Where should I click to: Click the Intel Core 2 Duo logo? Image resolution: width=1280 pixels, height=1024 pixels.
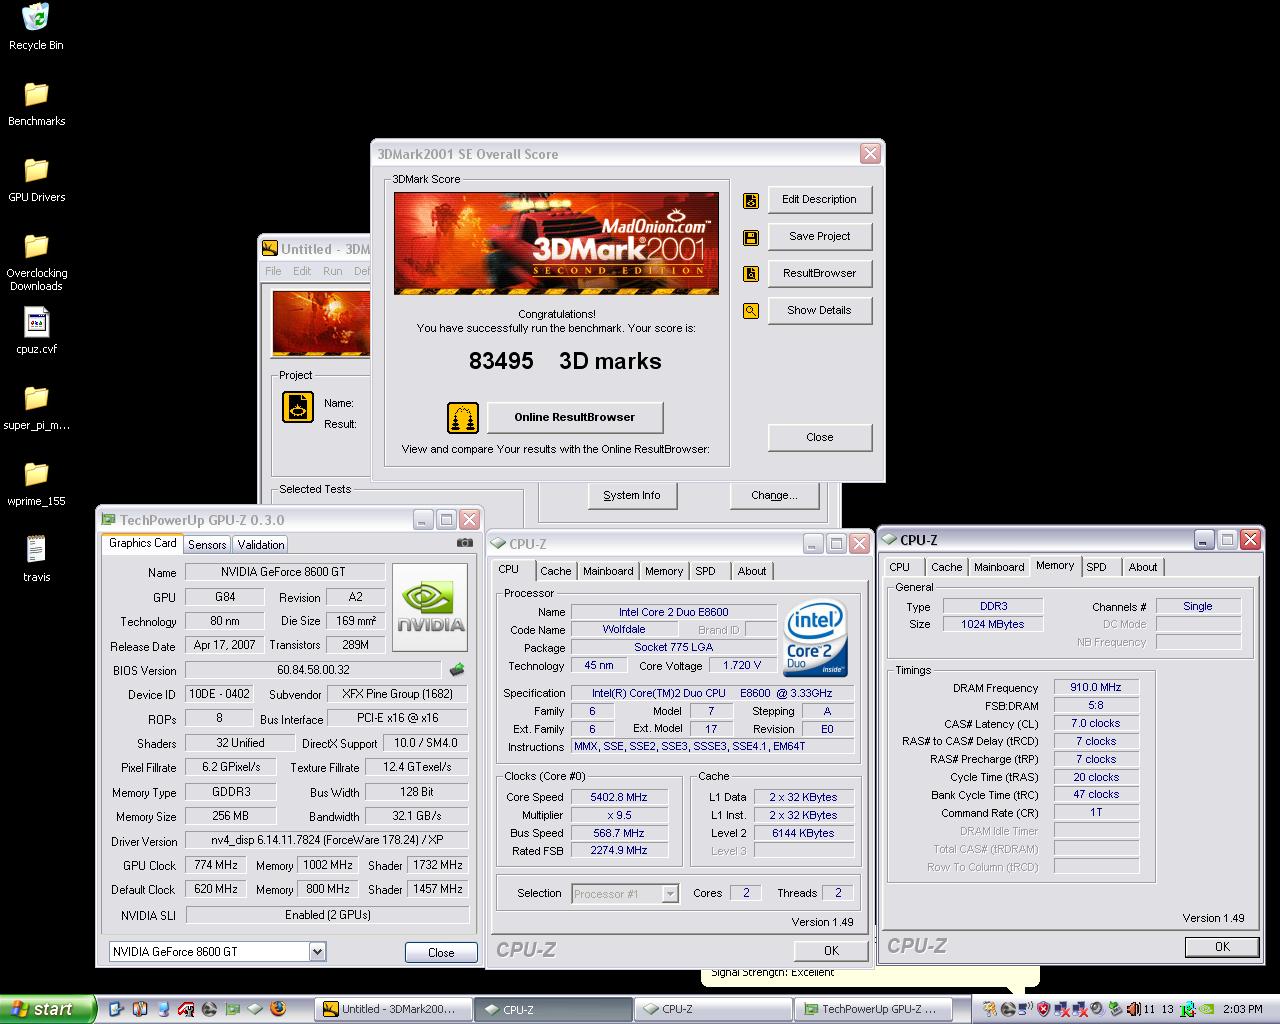(814, 636)
